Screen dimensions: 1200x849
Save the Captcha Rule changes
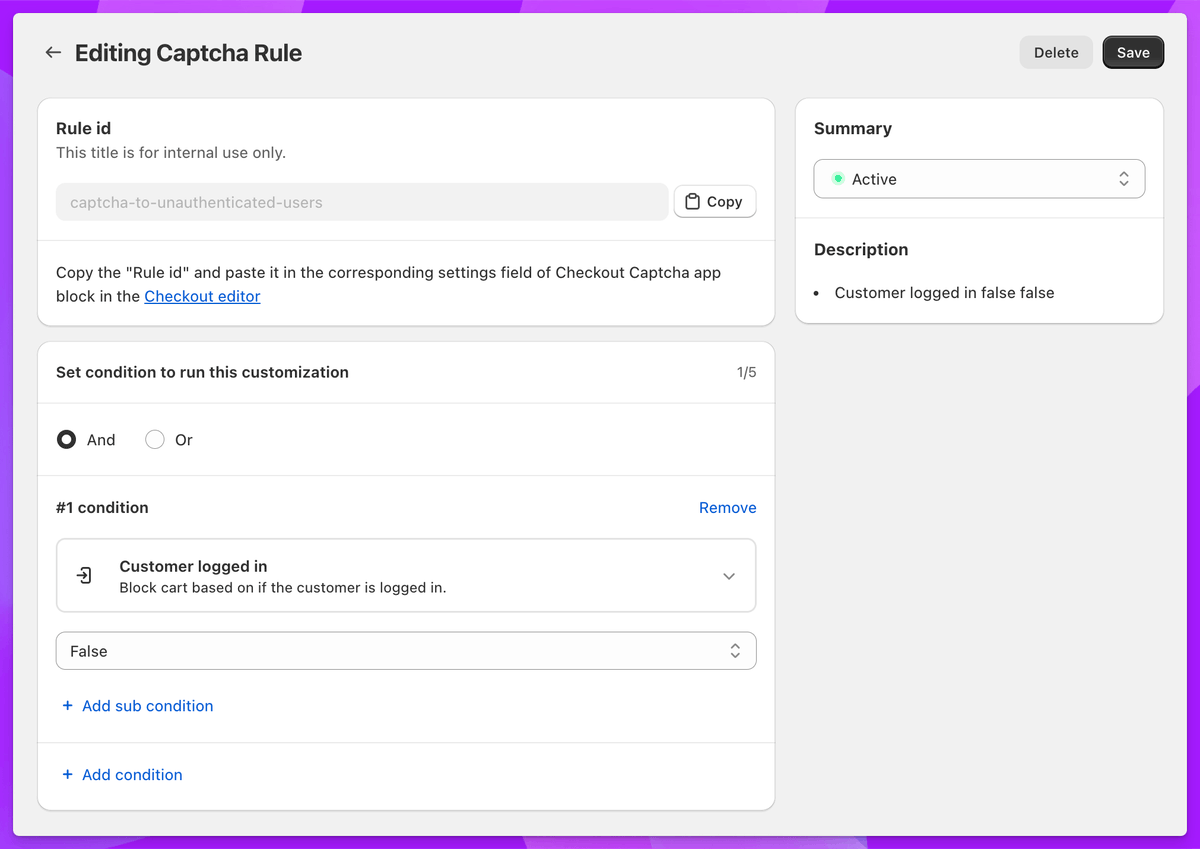pyautogui.click(x=1133, y=52)
